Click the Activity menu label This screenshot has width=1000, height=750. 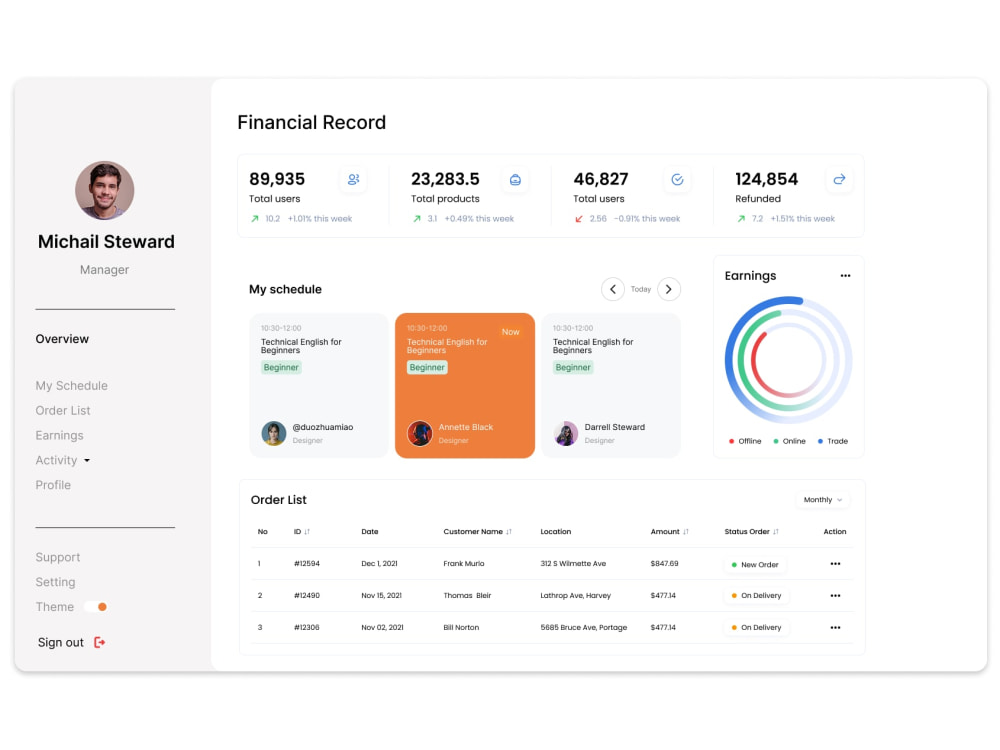[56, 460]
